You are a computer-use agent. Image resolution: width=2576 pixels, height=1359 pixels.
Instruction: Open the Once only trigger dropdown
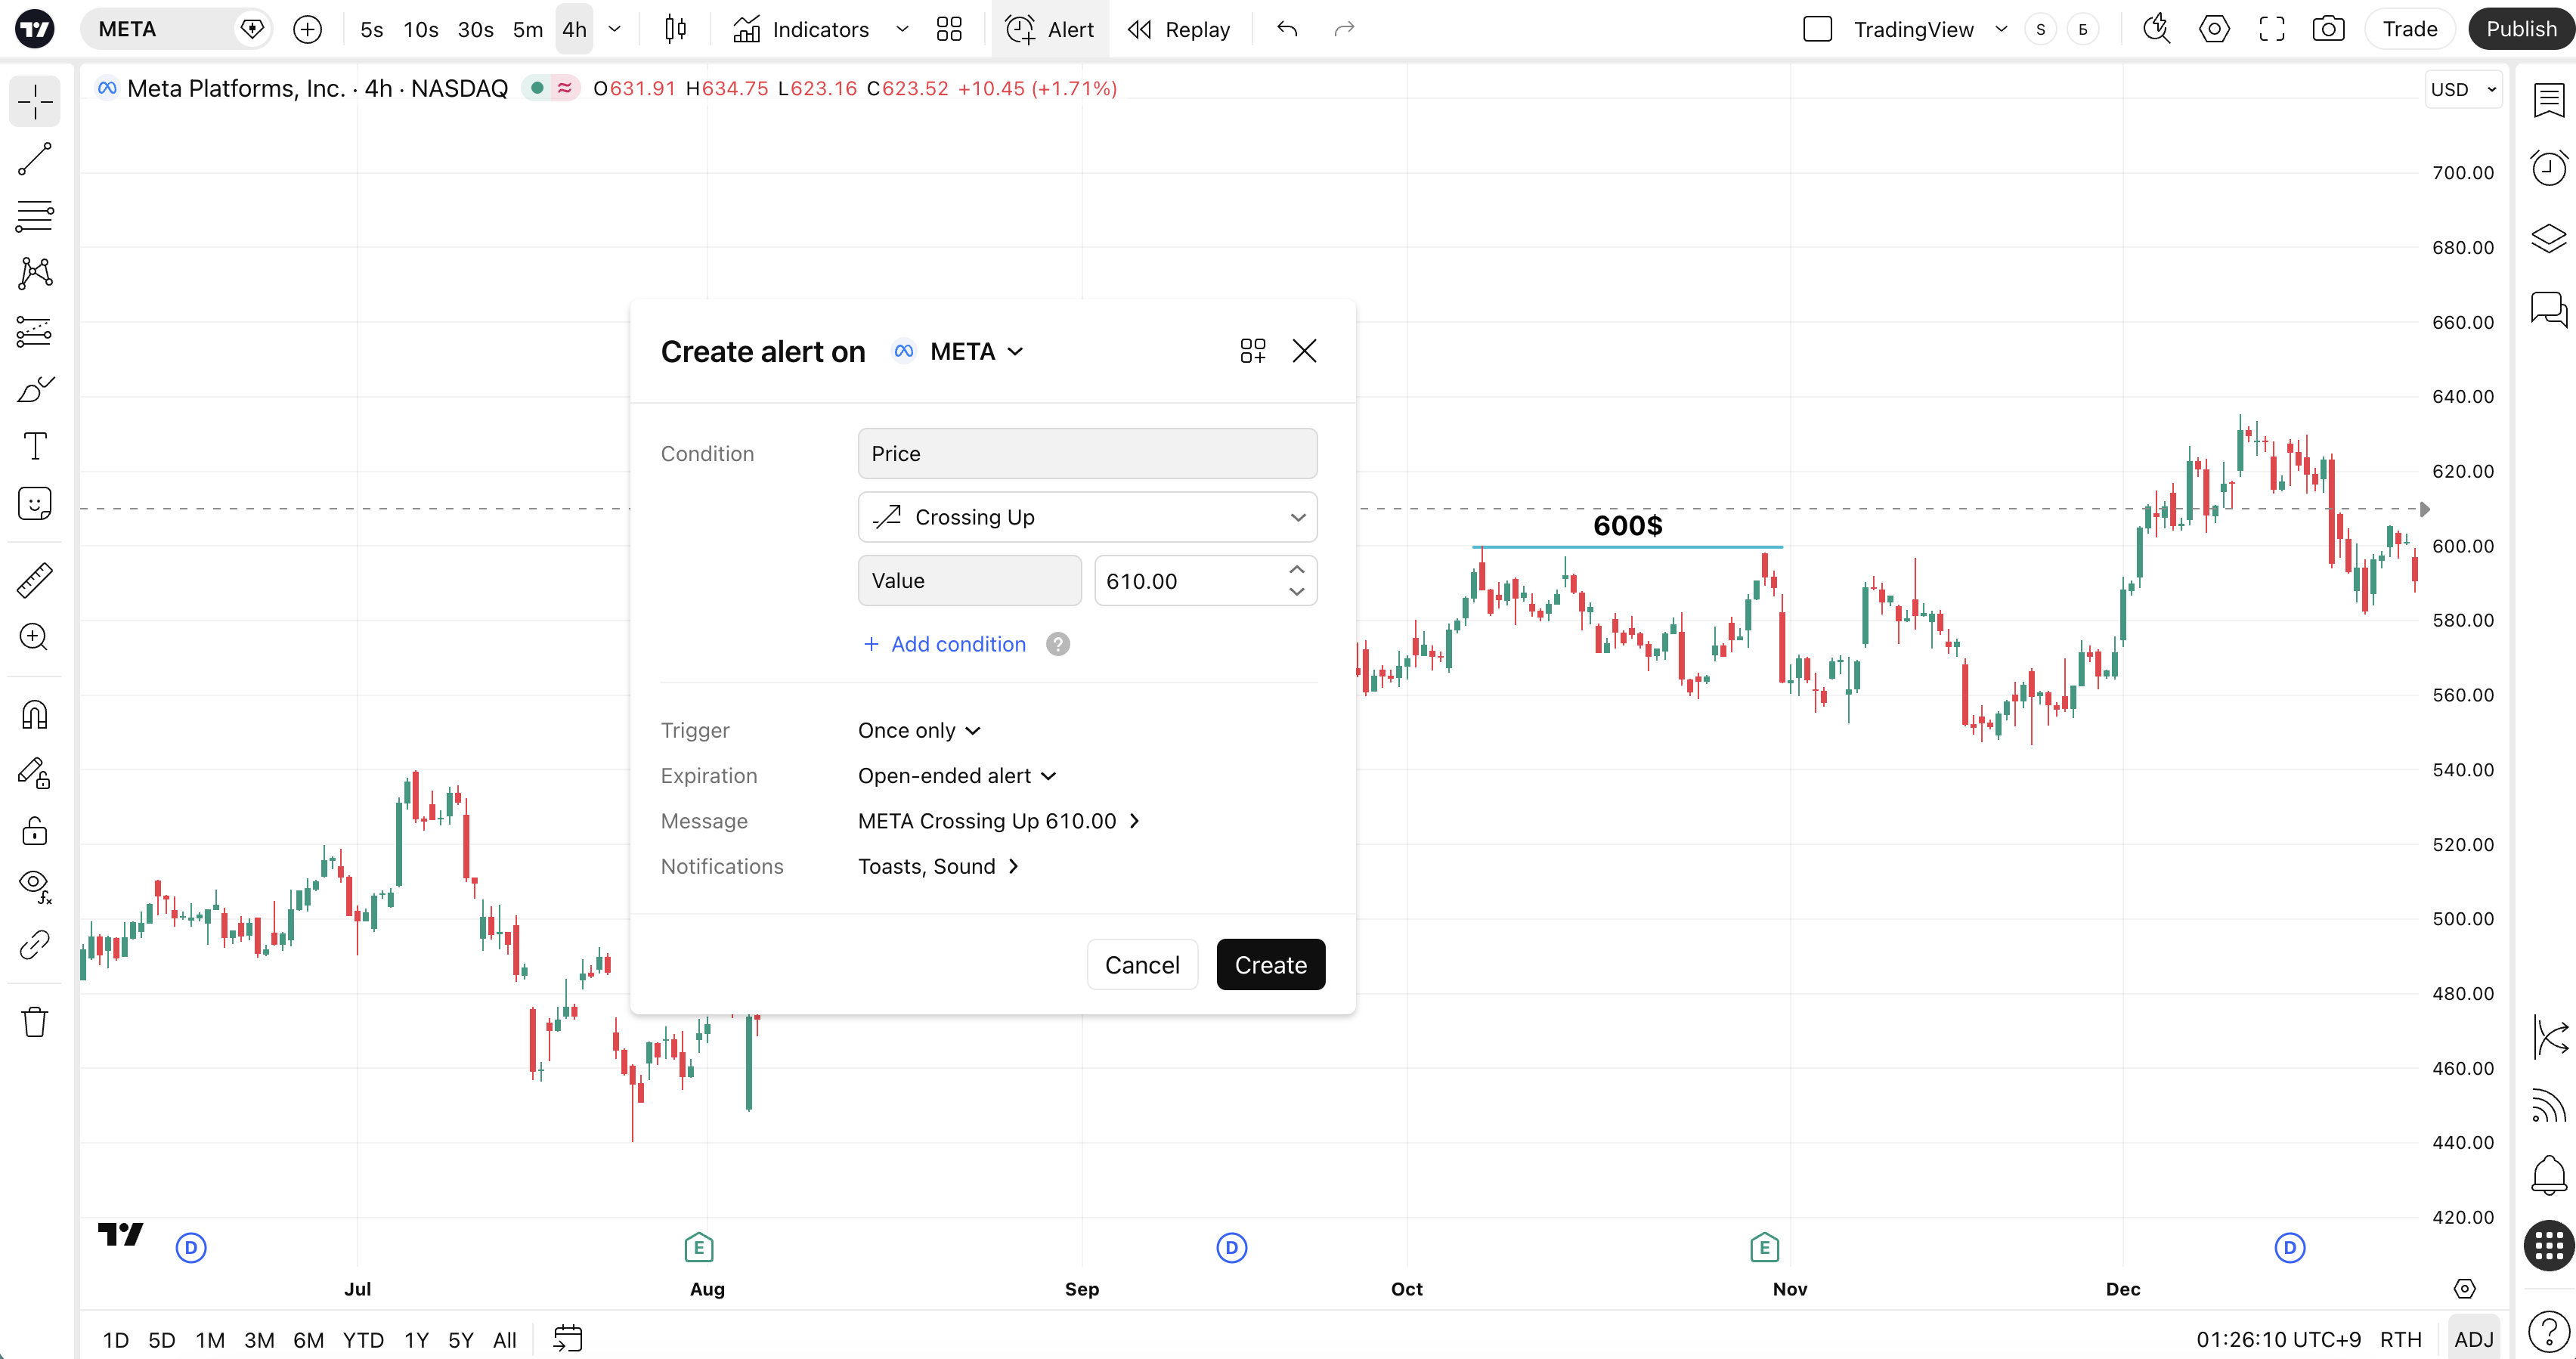[x=919, y=731]
